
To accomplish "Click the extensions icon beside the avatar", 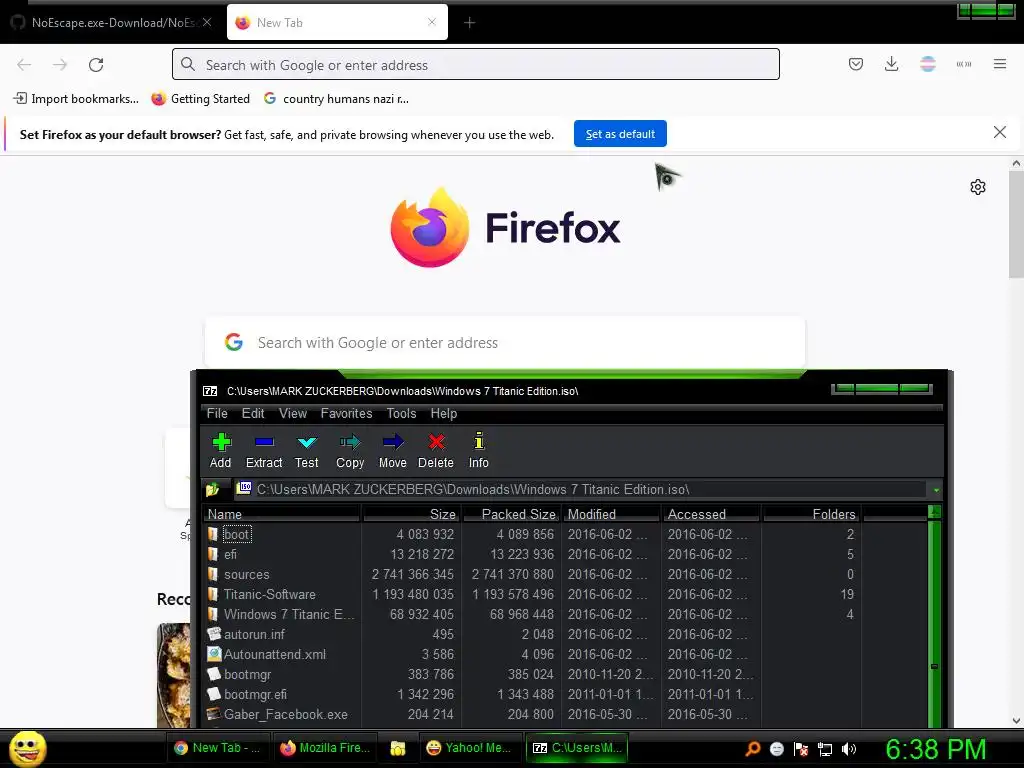I will point(964,64).
